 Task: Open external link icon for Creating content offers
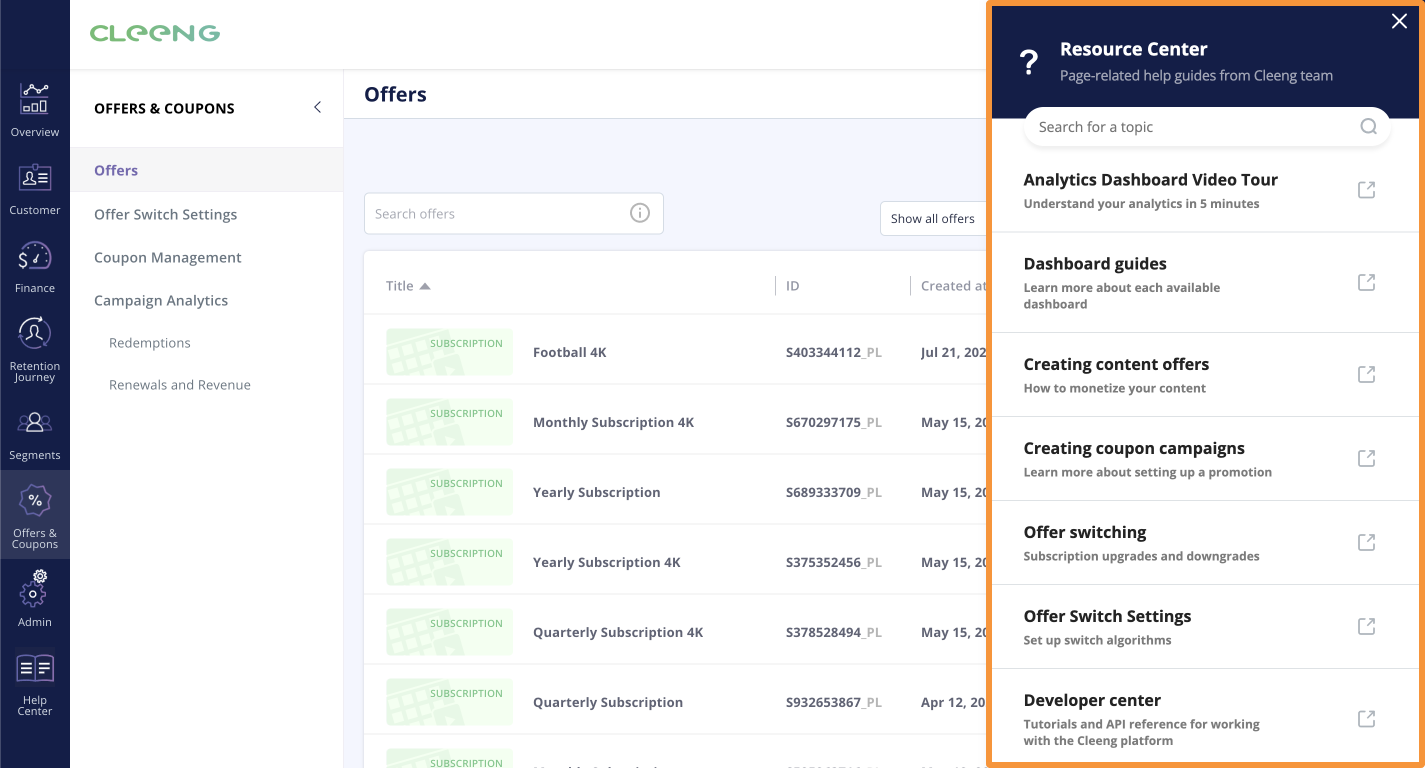1366,374
